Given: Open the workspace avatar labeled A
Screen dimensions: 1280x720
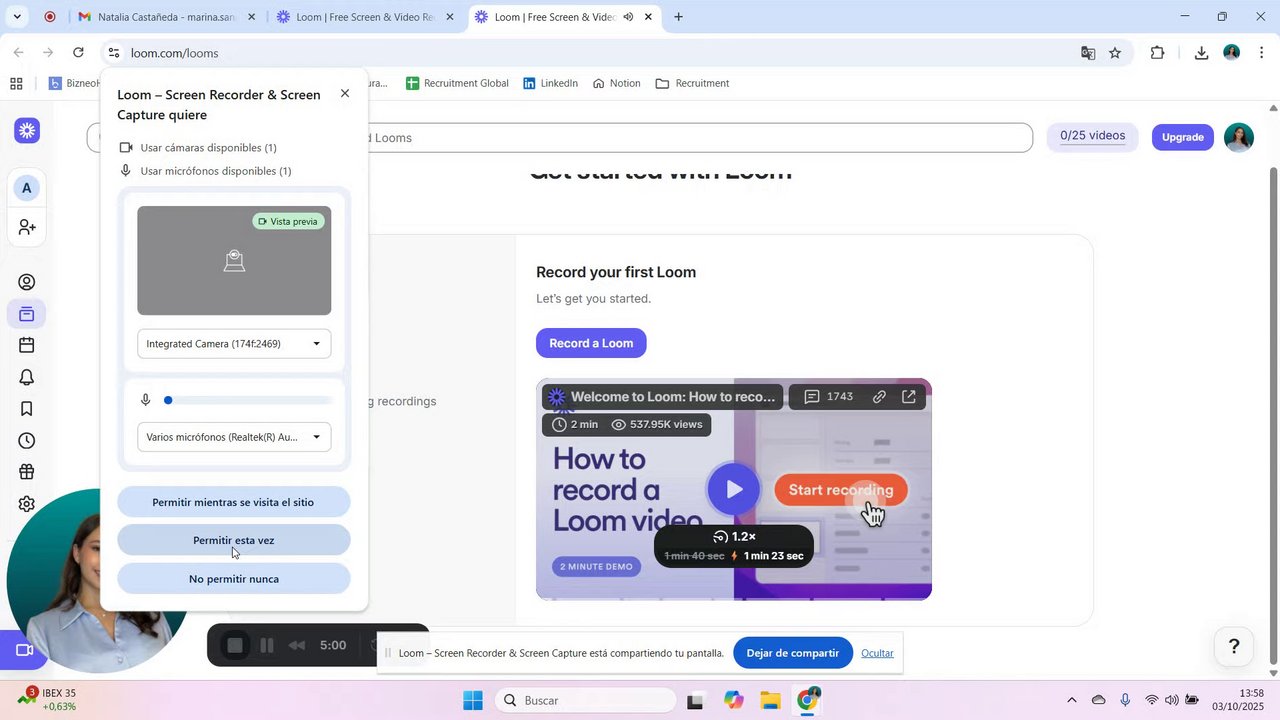Looking at the screenshot, I should [26, 188].
